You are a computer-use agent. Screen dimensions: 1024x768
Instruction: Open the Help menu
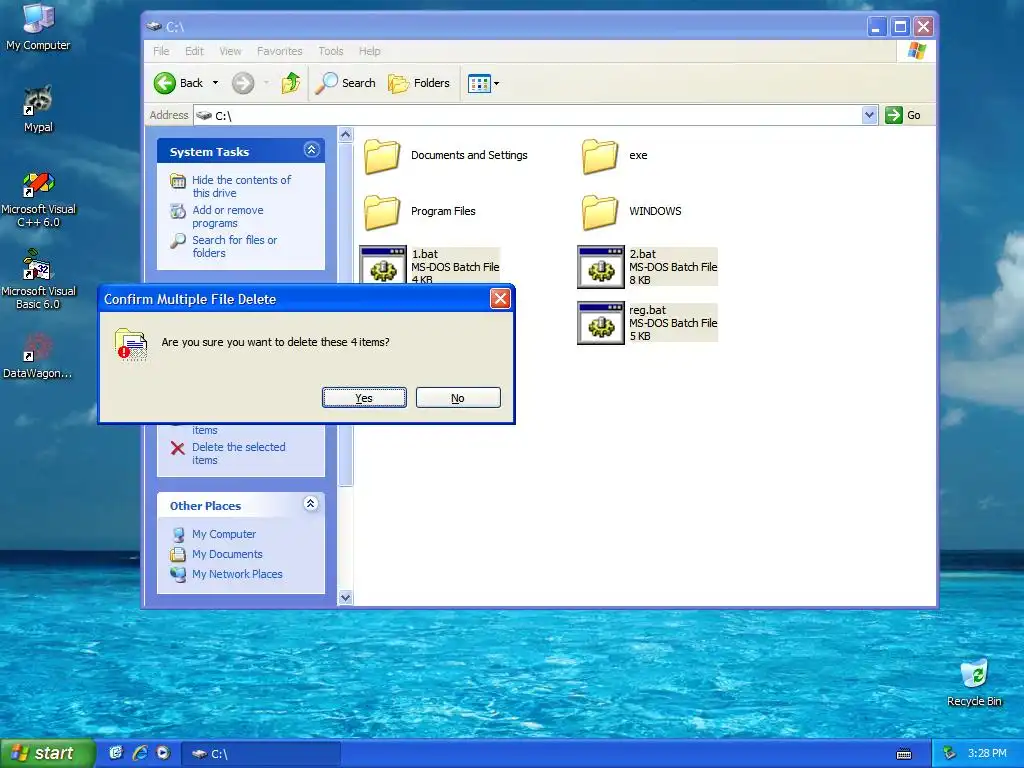tap(369, 51)
